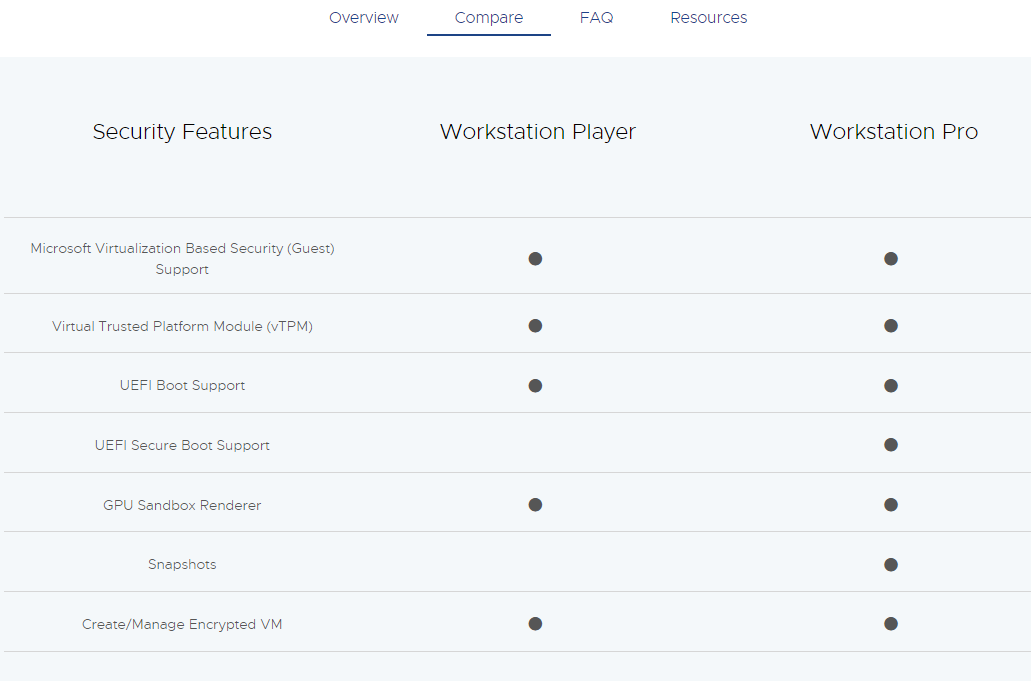Click Pro dot in the vTPM row
The height and width of the screenshot is (681, 1031).
tap(891, 326)
